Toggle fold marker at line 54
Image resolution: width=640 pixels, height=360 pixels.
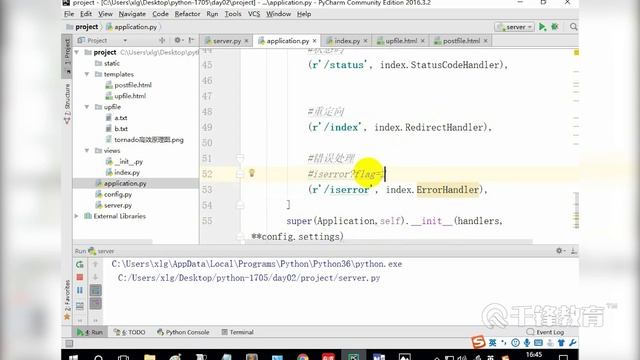(240, 205)
